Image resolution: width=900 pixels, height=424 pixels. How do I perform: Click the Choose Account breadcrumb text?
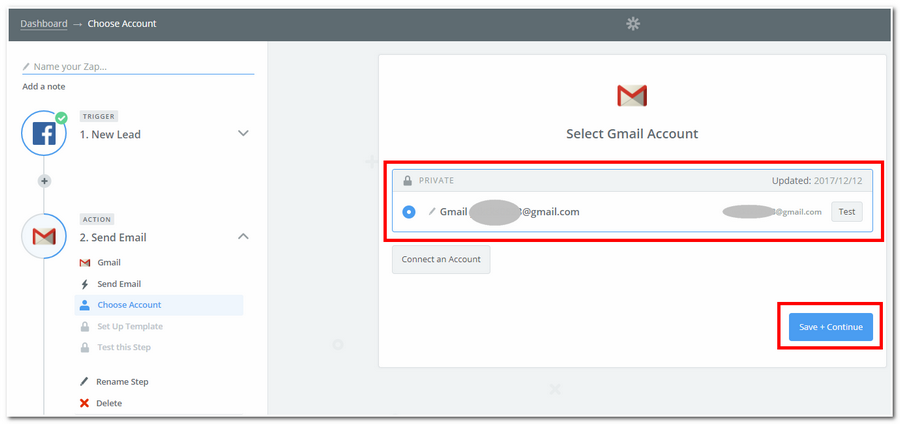(x=122, y=24)
